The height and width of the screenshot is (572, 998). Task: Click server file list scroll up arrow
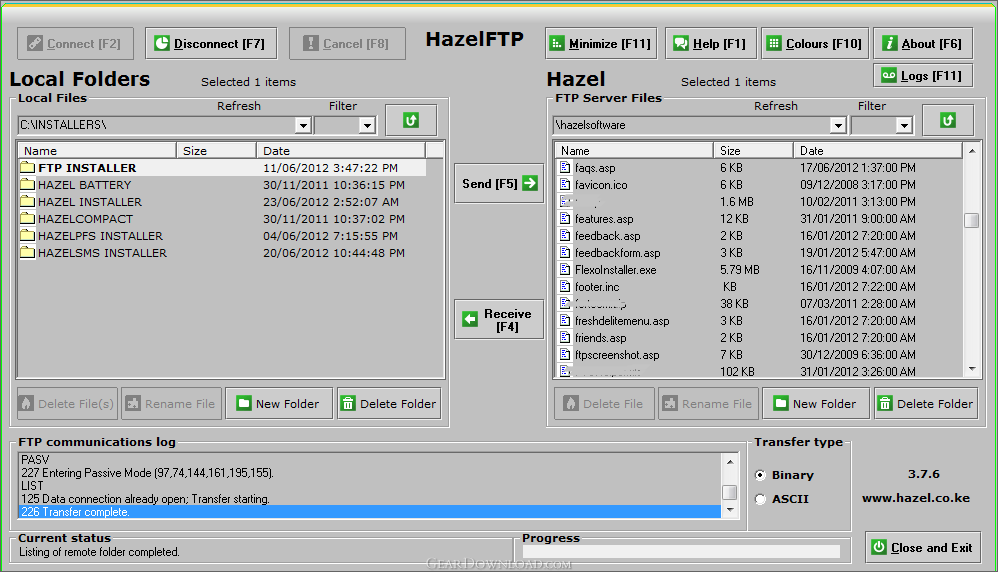coord(972,151)
